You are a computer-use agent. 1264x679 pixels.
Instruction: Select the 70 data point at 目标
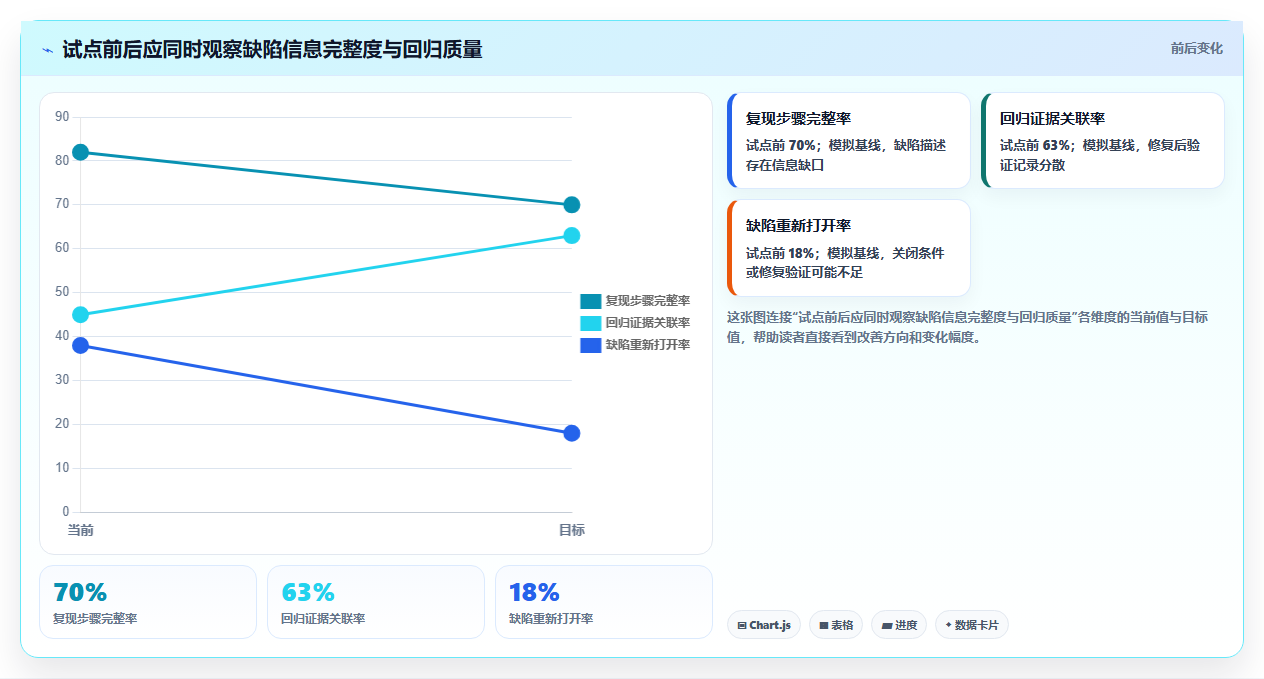572,205
